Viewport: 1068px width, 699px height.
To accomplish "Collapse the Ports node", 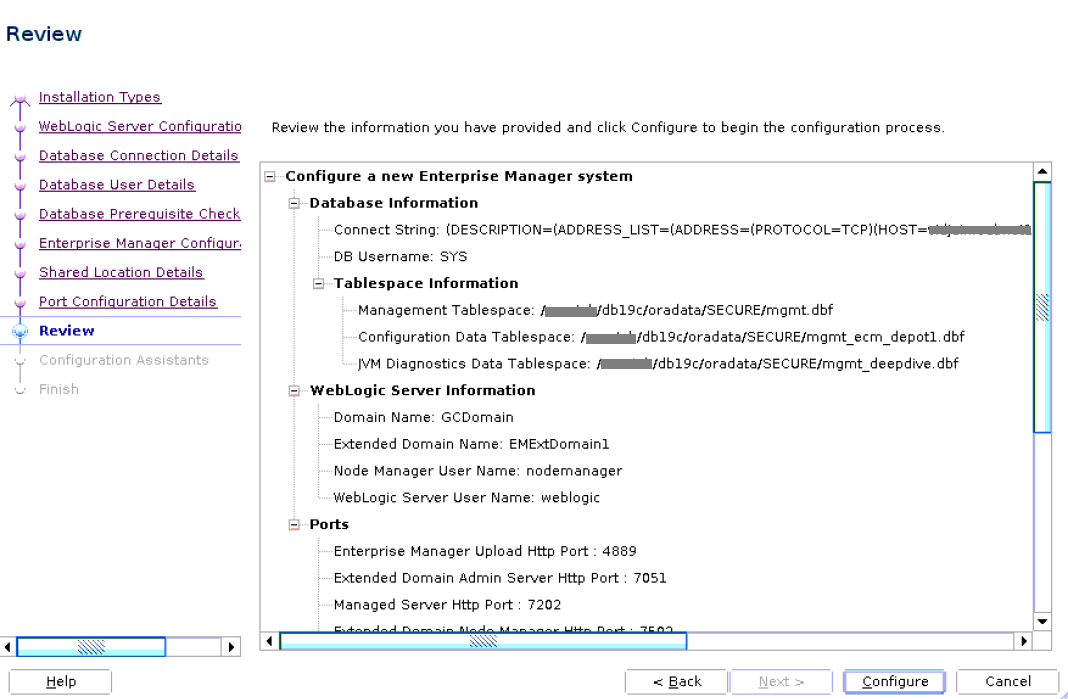I will pyautogui.click(x=294, y=525).
